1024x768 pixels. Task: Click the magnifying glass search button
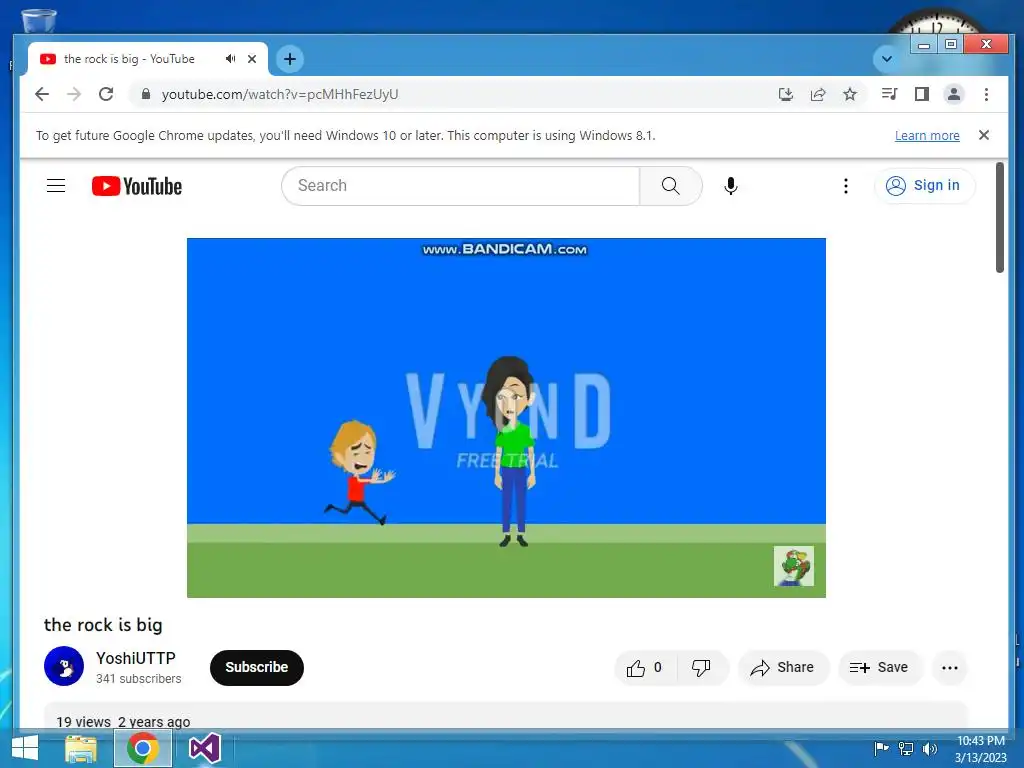point(671,186)
